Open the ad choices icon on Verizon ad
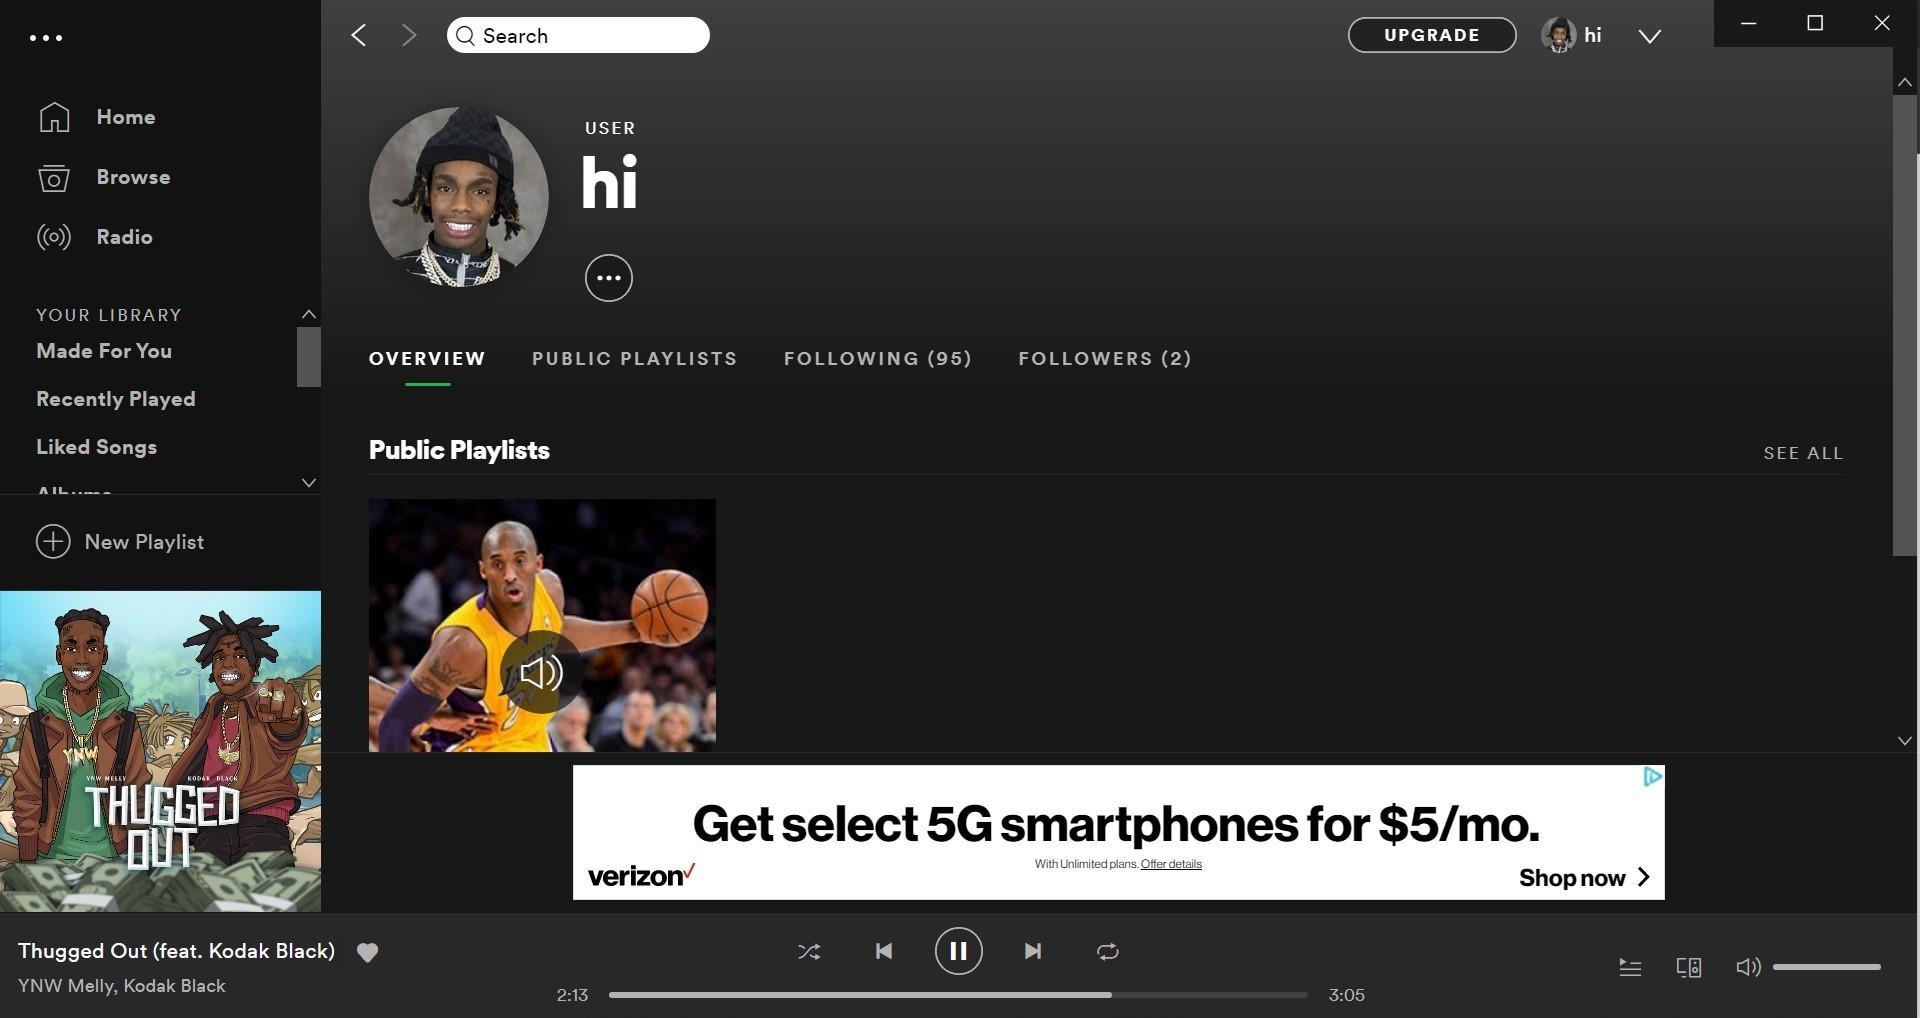This screenshot has width=1920, height=1018. (x=1653, y=777)
